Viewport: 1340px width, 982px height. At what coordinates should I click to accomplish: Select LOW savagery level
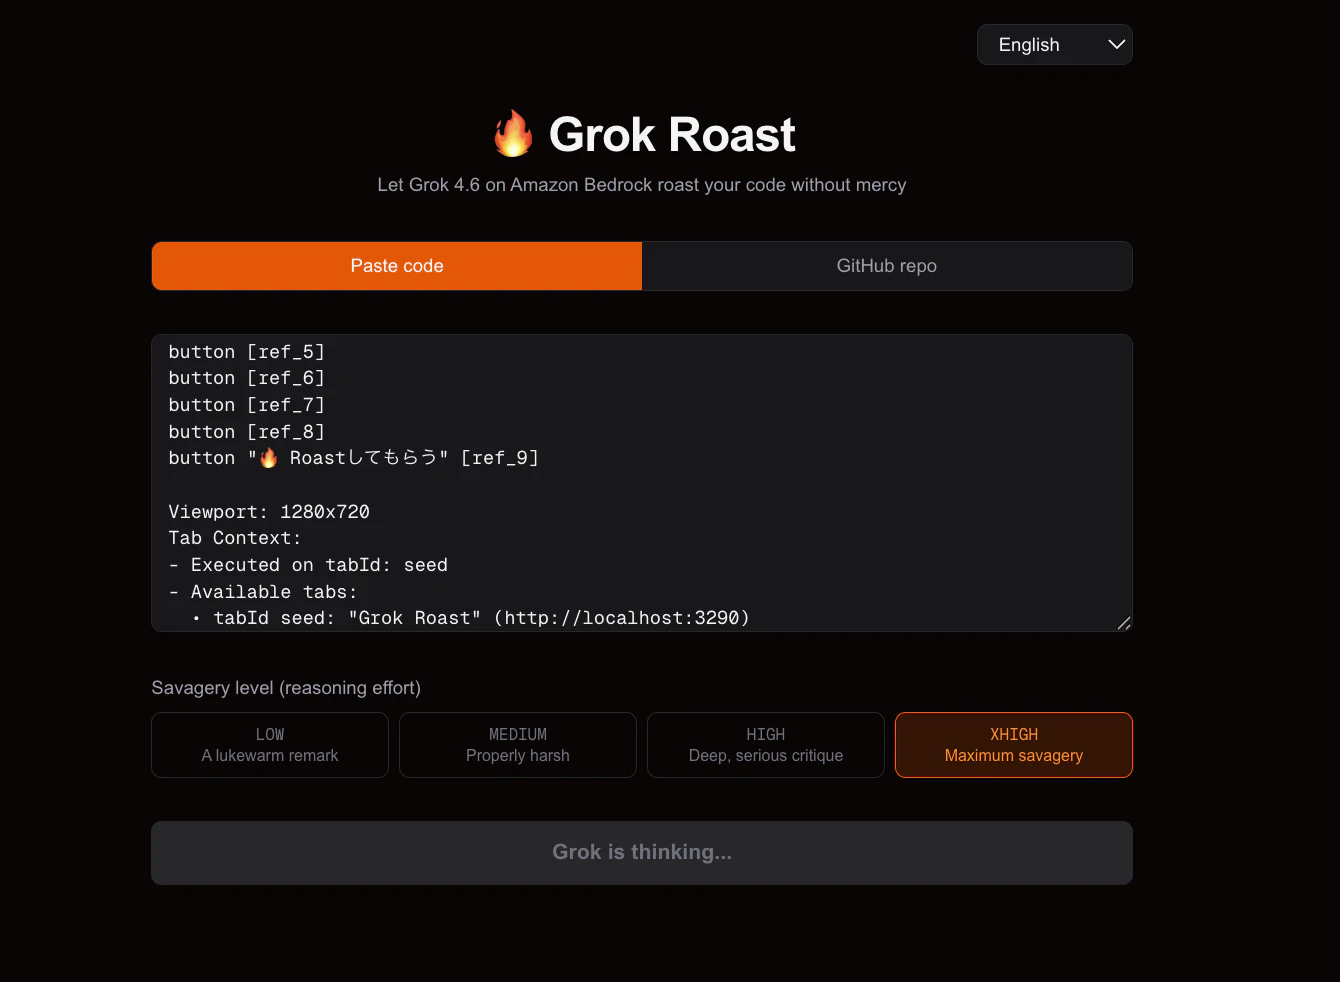pyautogui.click(x=270, y=745)
